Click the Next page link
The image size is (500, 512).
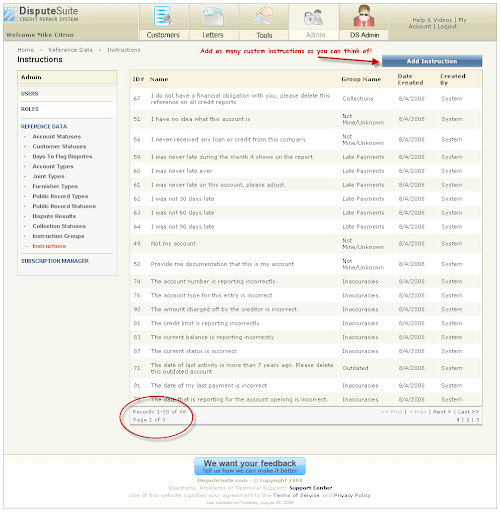pyautogui.click(x=442, y=412)
